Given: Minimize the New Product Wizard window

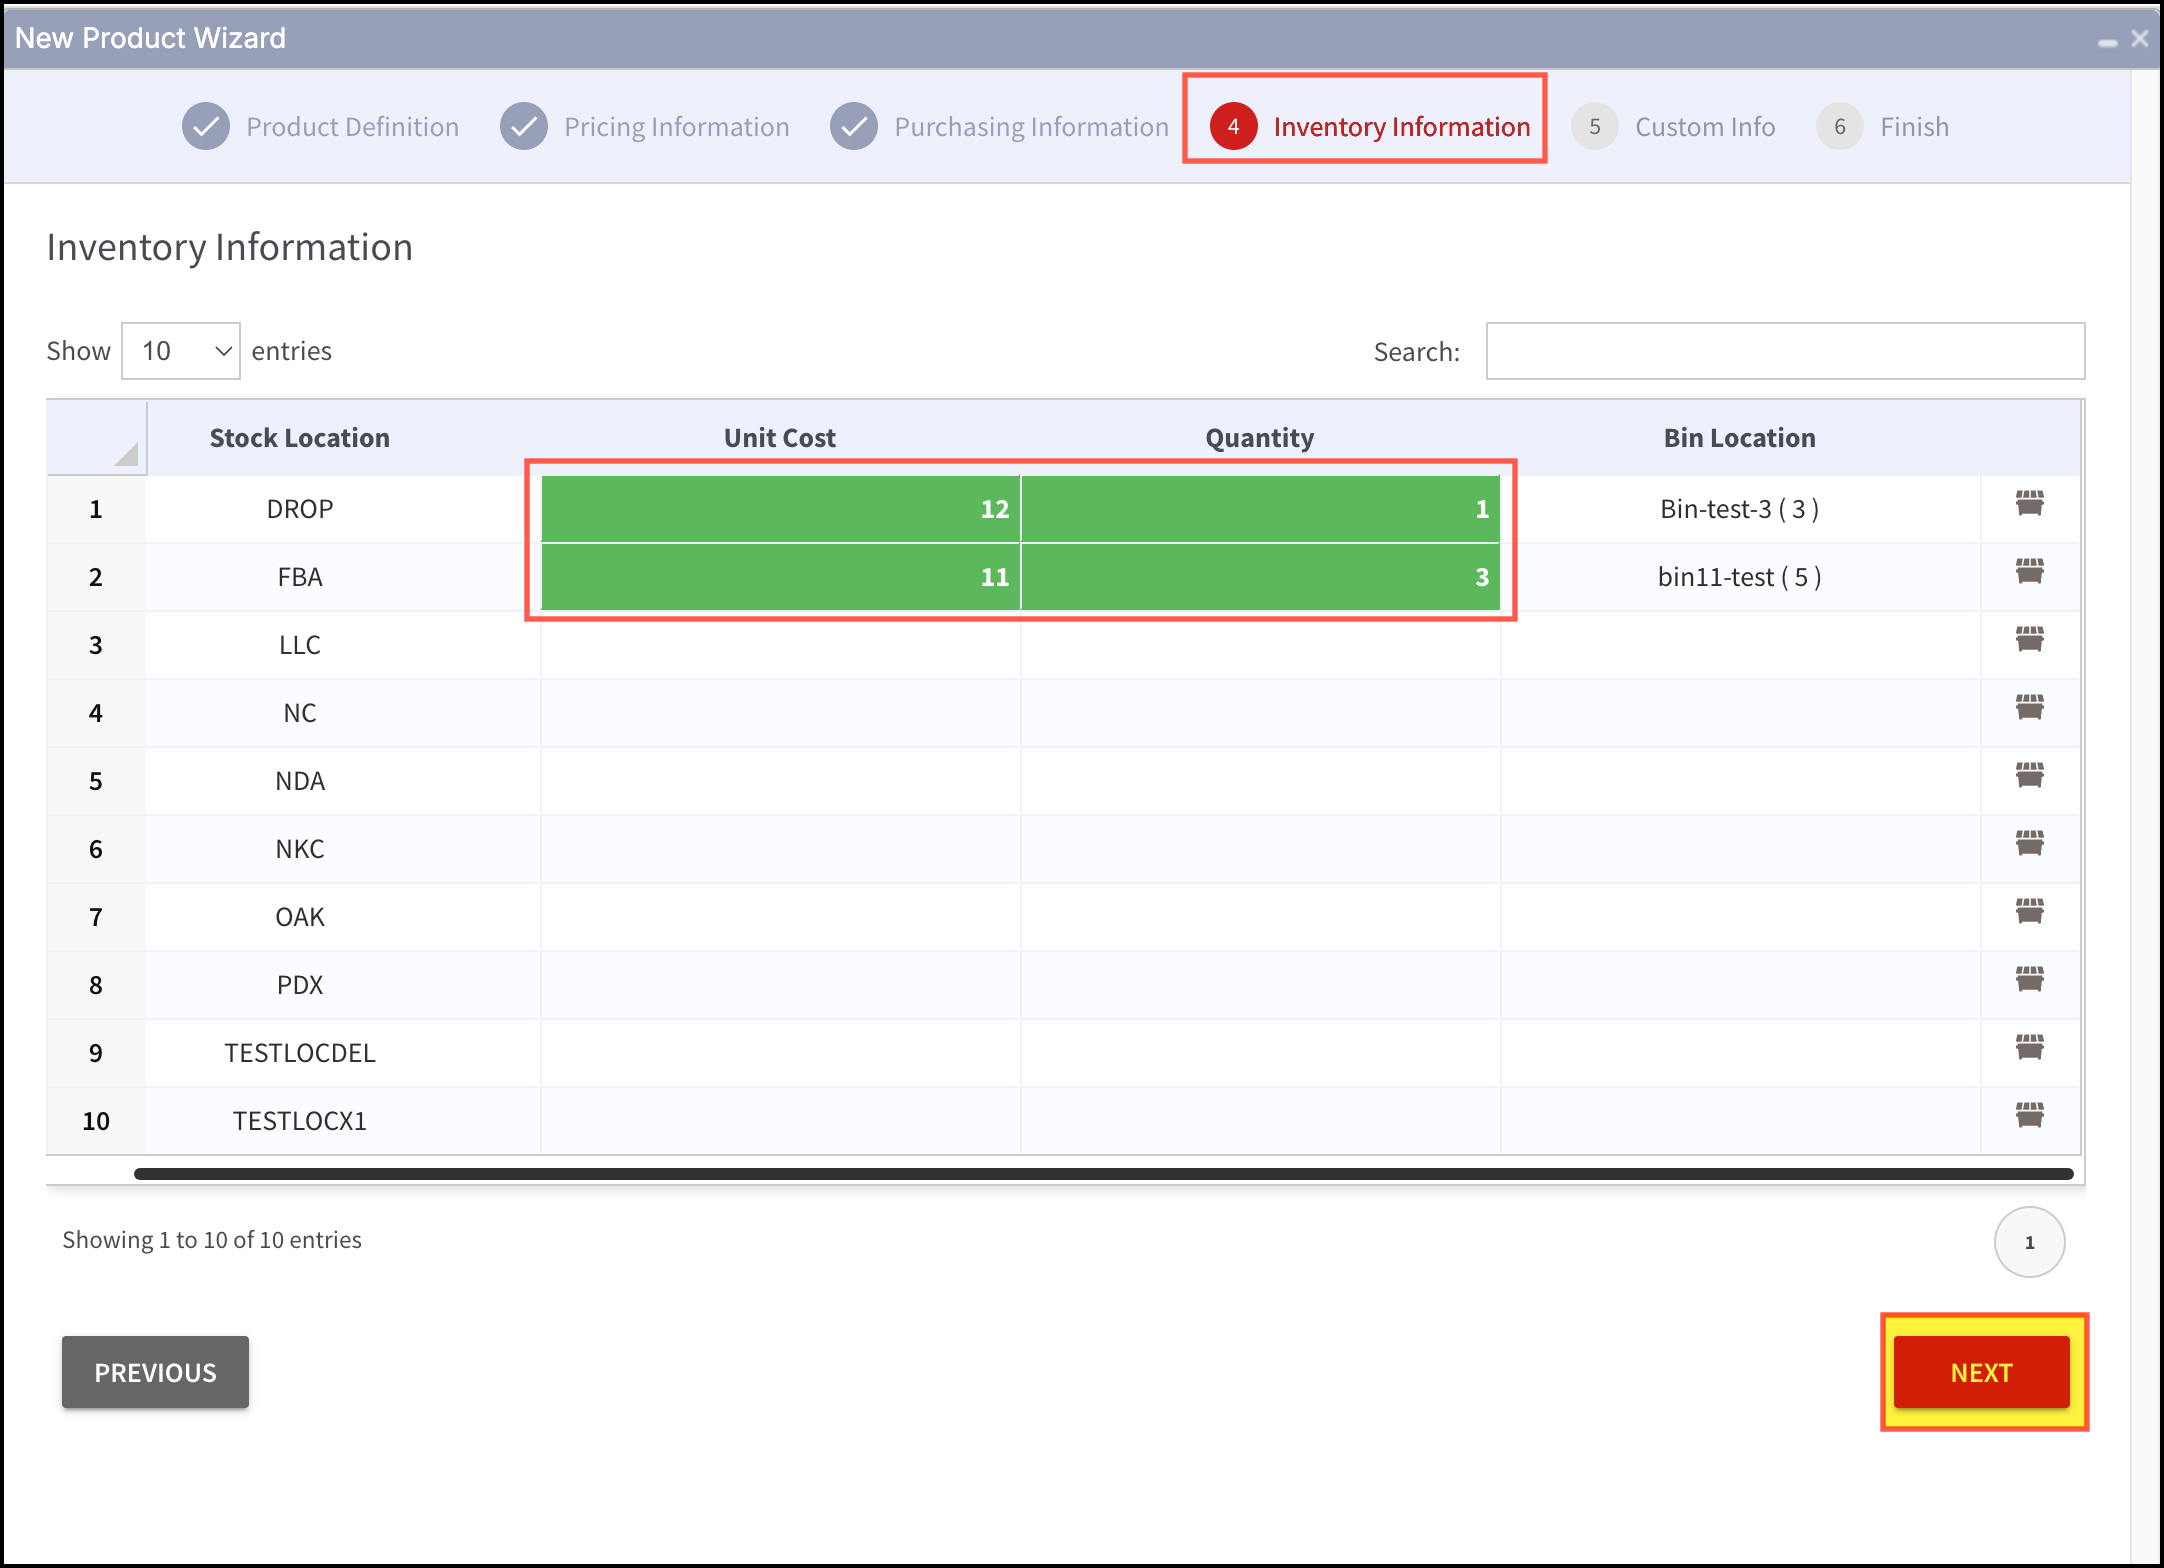Looking at the screenshot, I should pyautogui.click(x=2107, y=41).
